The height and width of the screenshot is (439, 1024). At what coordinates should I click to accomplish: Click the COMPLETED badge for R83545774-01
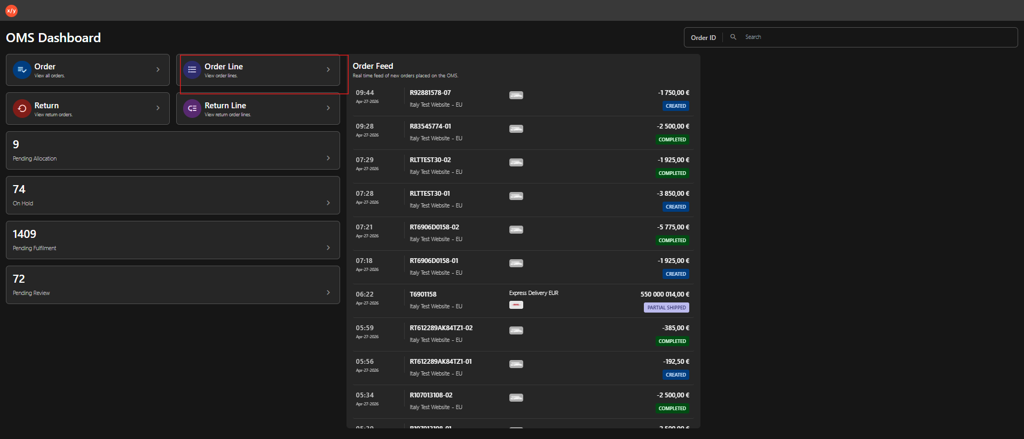coord(672,139)
